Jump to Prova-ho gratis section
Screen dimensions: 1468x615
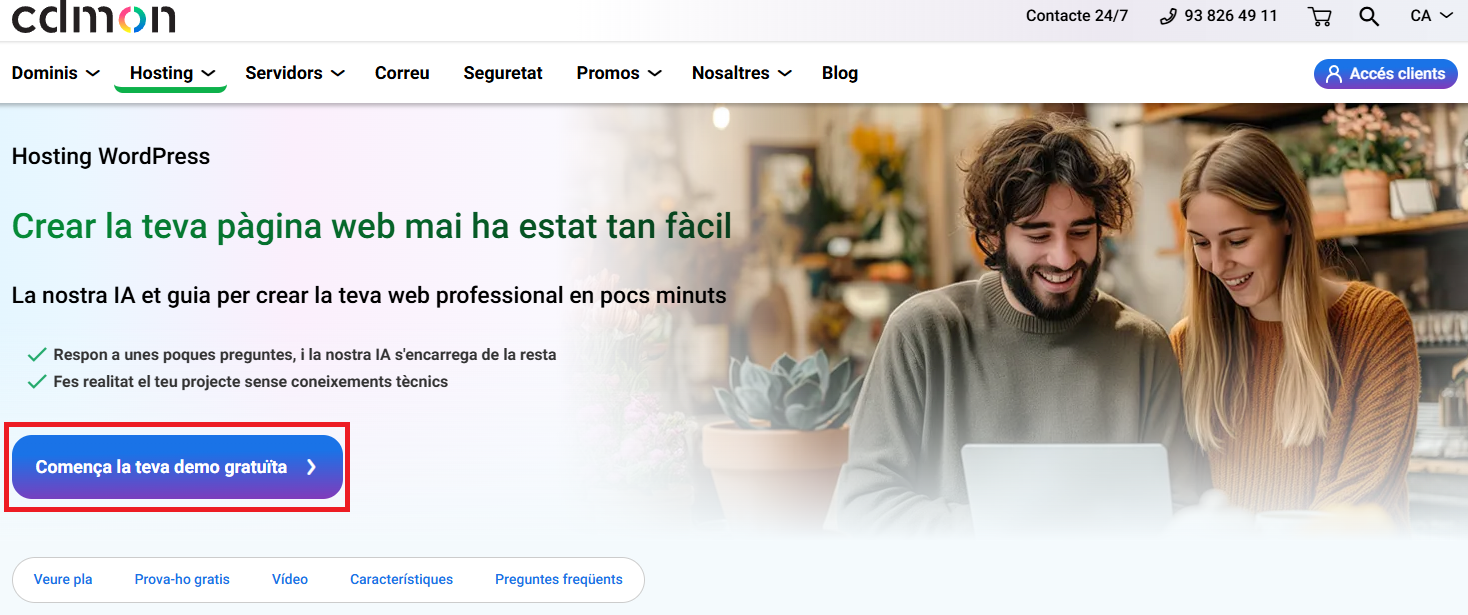(182, 580)
